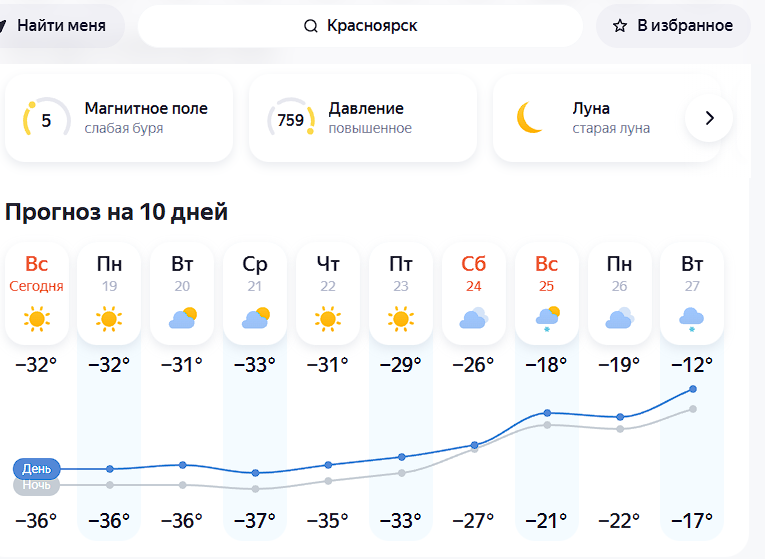Click the cloudy icon for Saturday 24
Viewport: 765px width, 559px height.
473,320
